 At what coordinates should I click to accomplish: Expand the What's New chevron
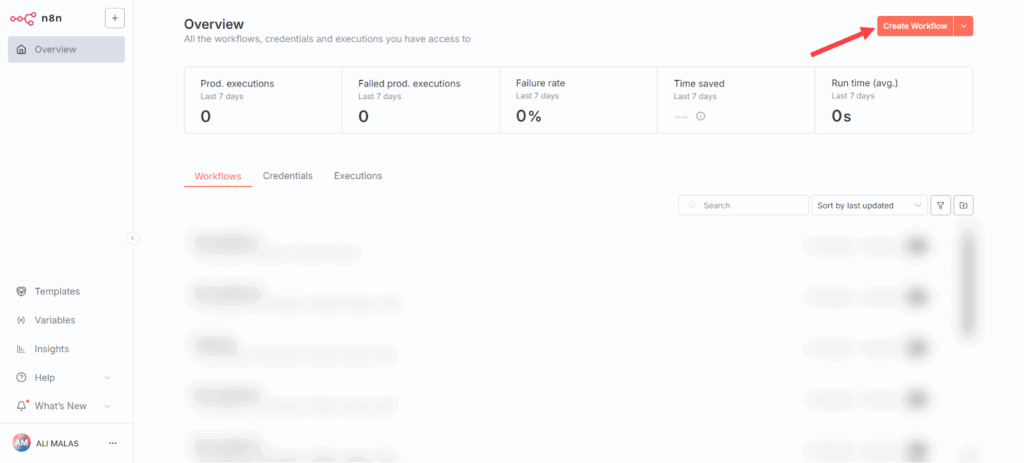[107, 406]
